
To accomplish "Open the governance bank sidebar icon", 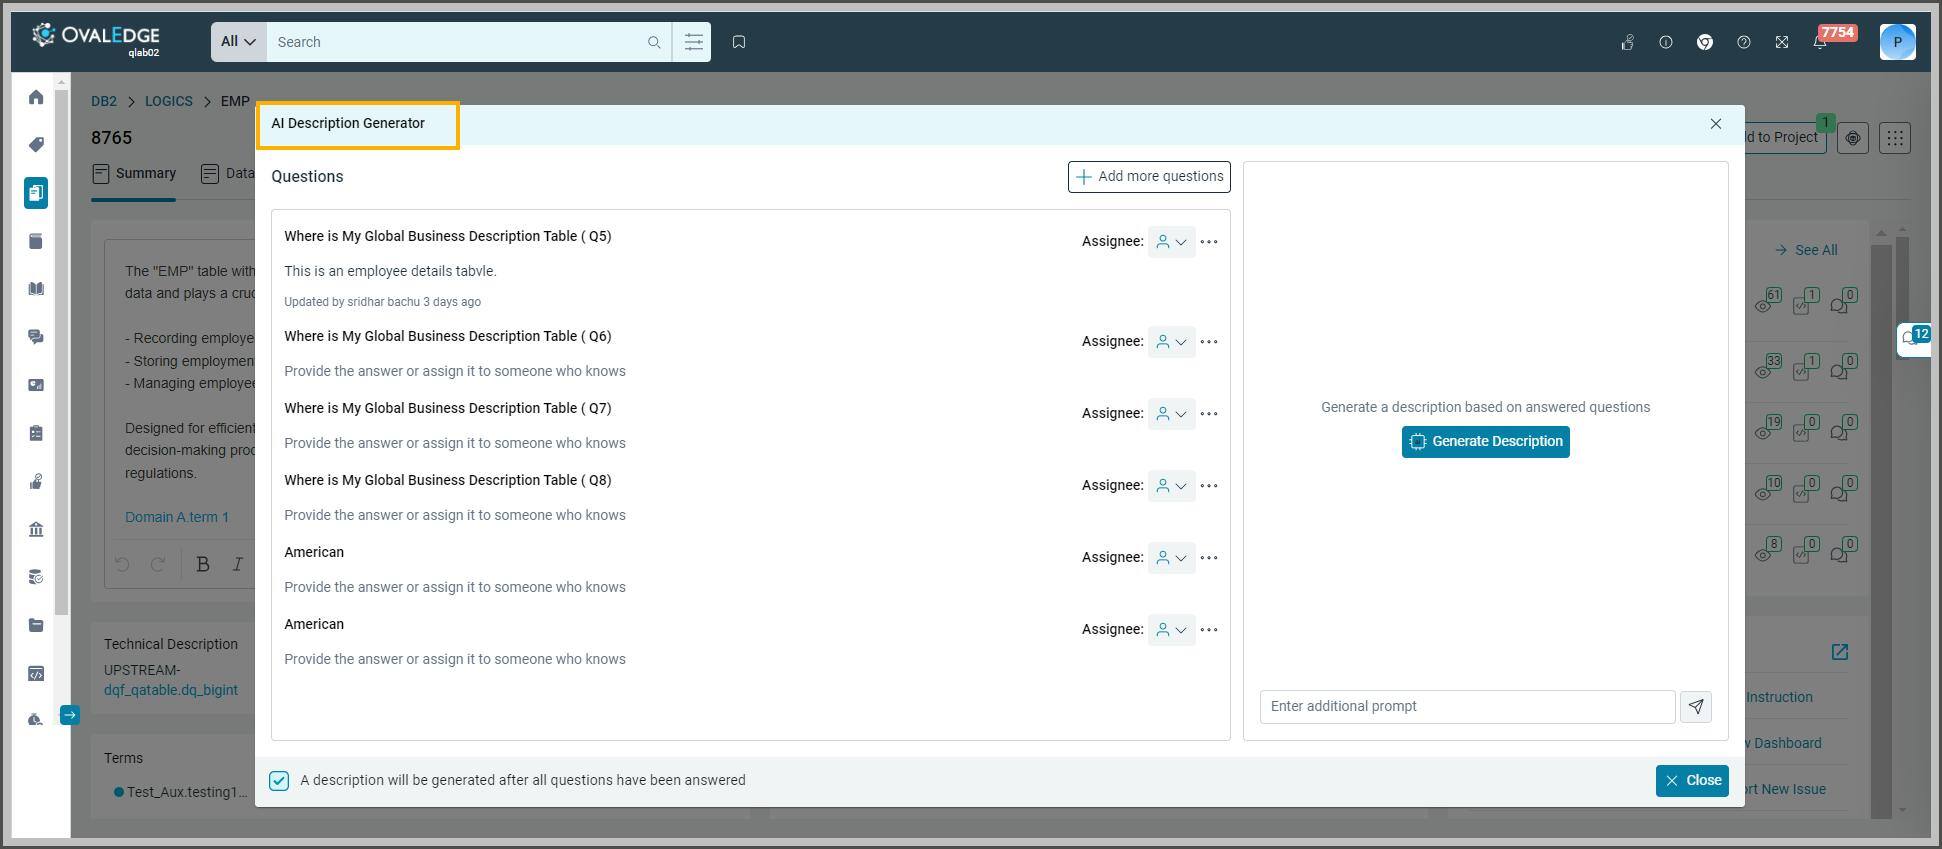I will coord(36,529).
